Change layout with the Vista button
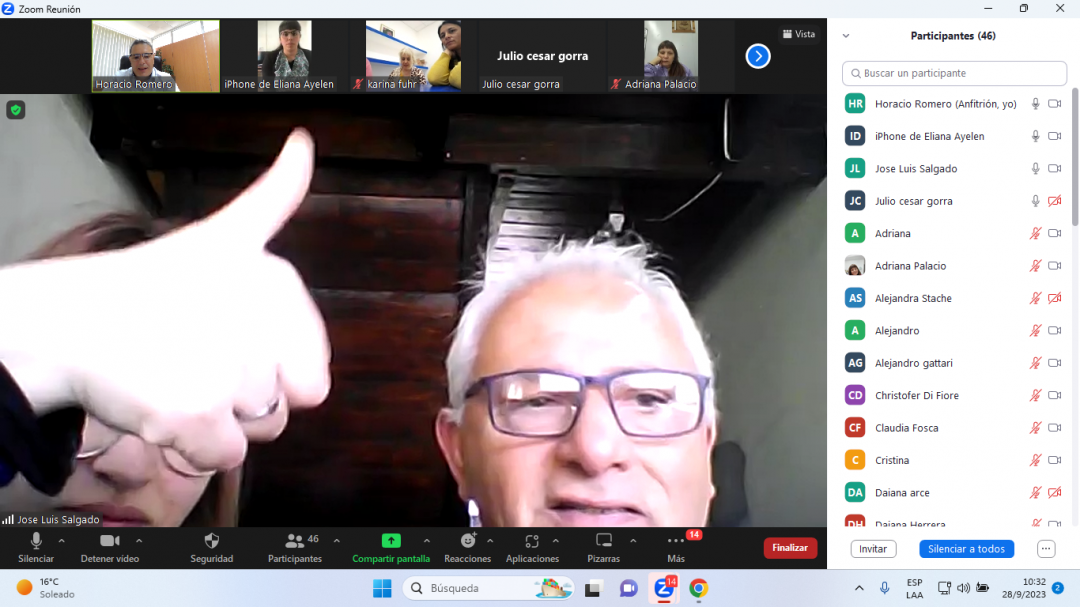Image resolution: width=1080 pixels, height=607 pixels. tap(799, 34)
